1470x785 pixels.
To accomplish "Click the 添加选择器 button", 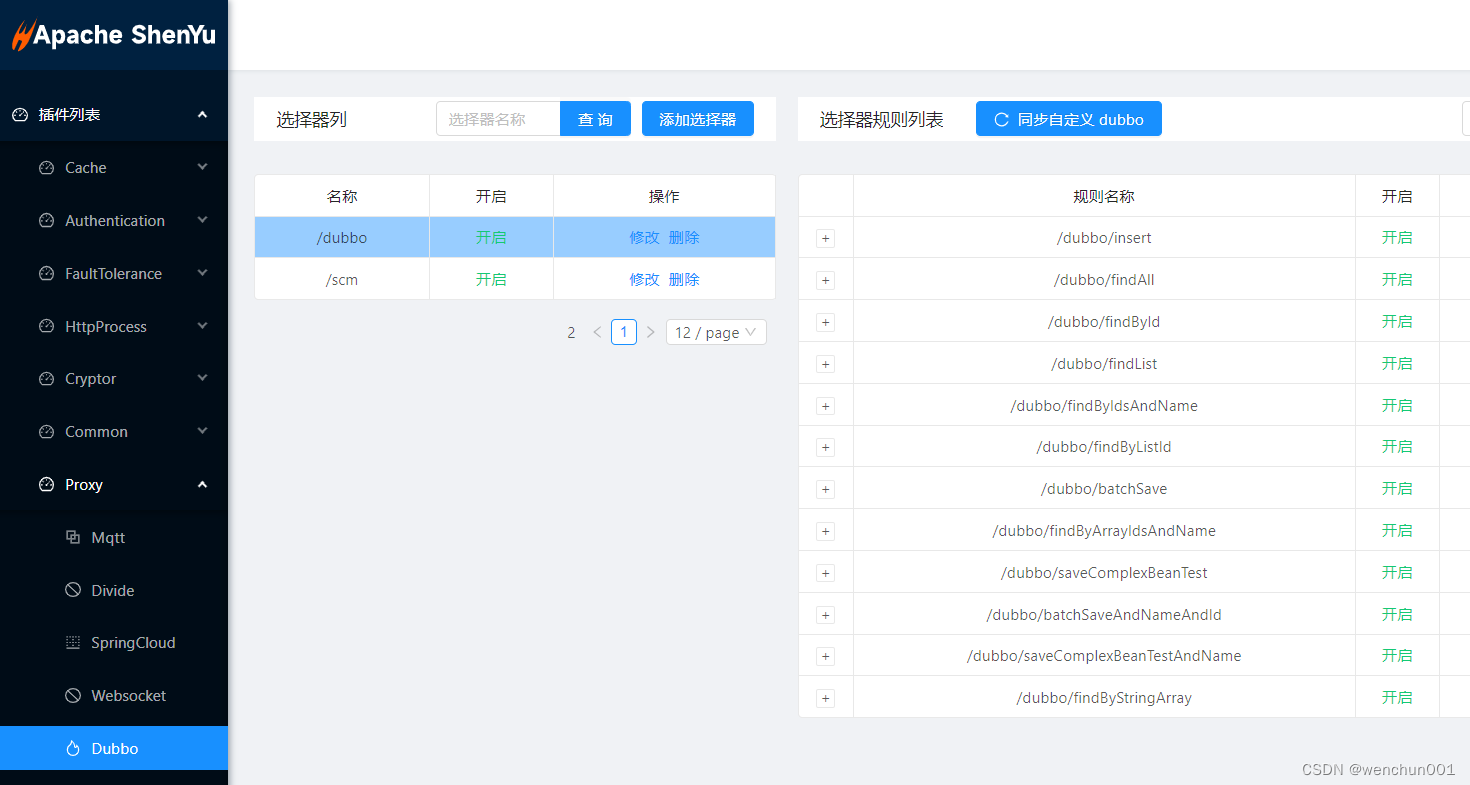I will click(x=698, y=119).
